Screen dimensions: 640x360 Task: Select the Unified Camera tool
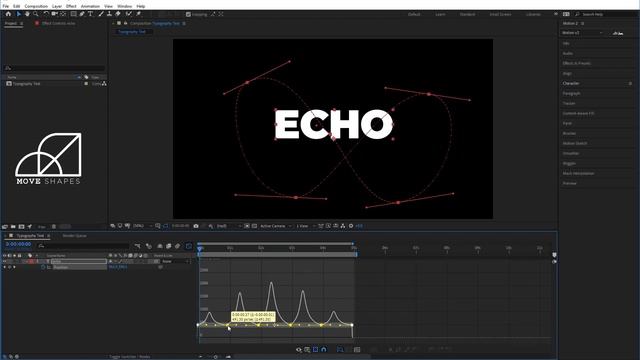click(x=54, y=14)
